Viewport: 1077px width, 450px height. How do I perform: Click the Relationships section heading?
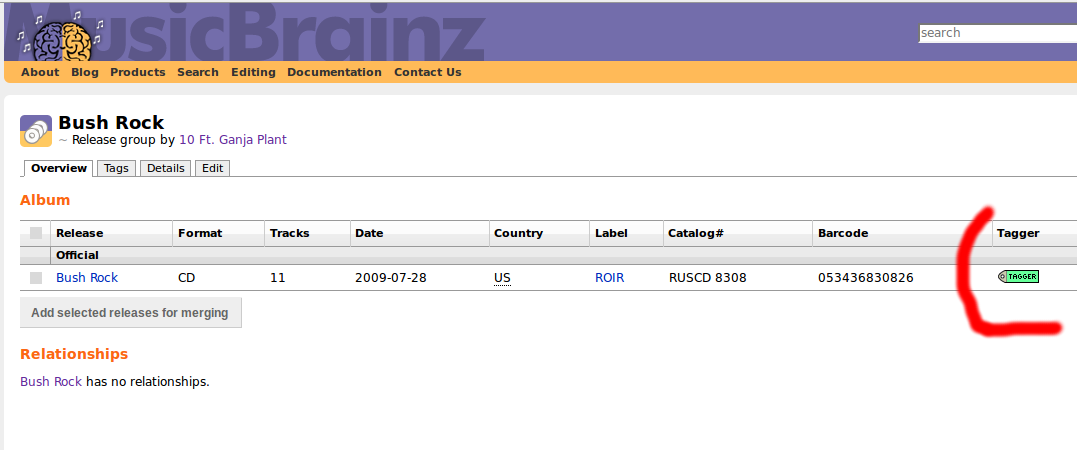pyautogui.click(x=74, y=354)
